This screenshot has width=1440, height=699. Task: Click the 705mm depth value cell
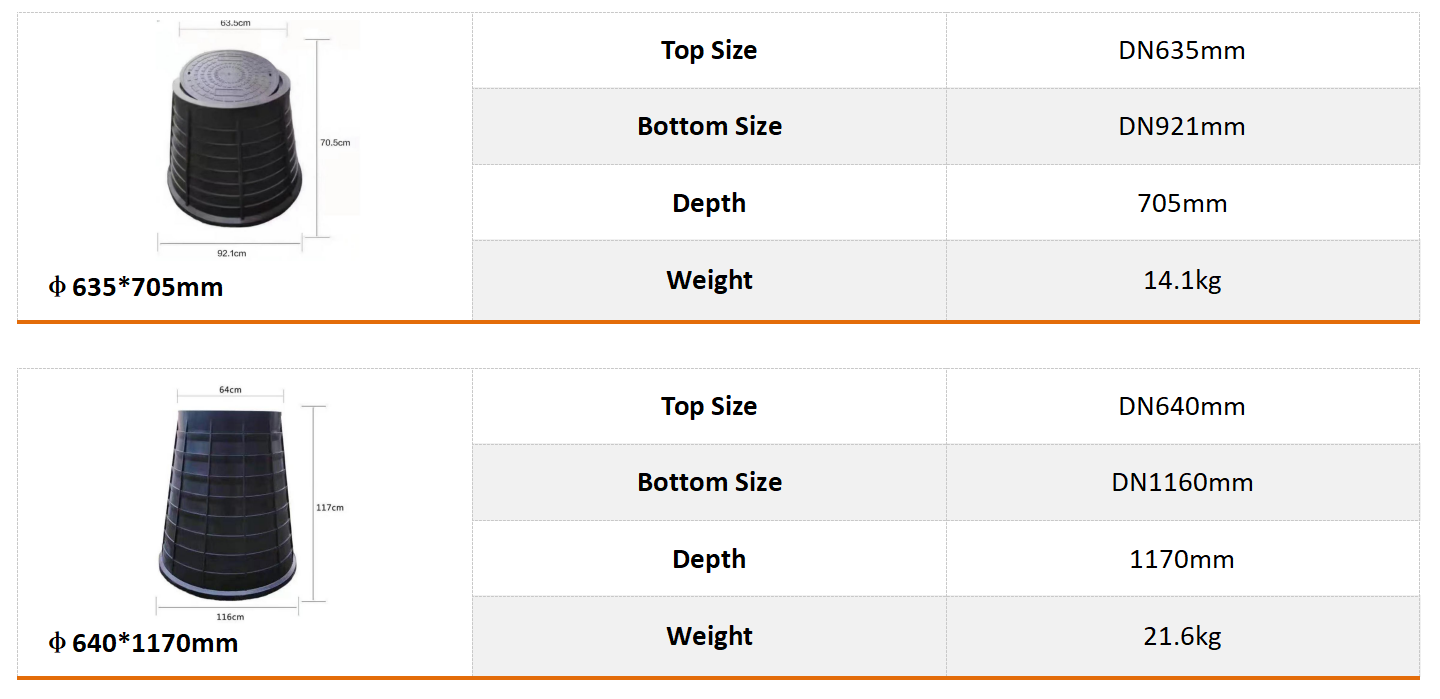1182,204
